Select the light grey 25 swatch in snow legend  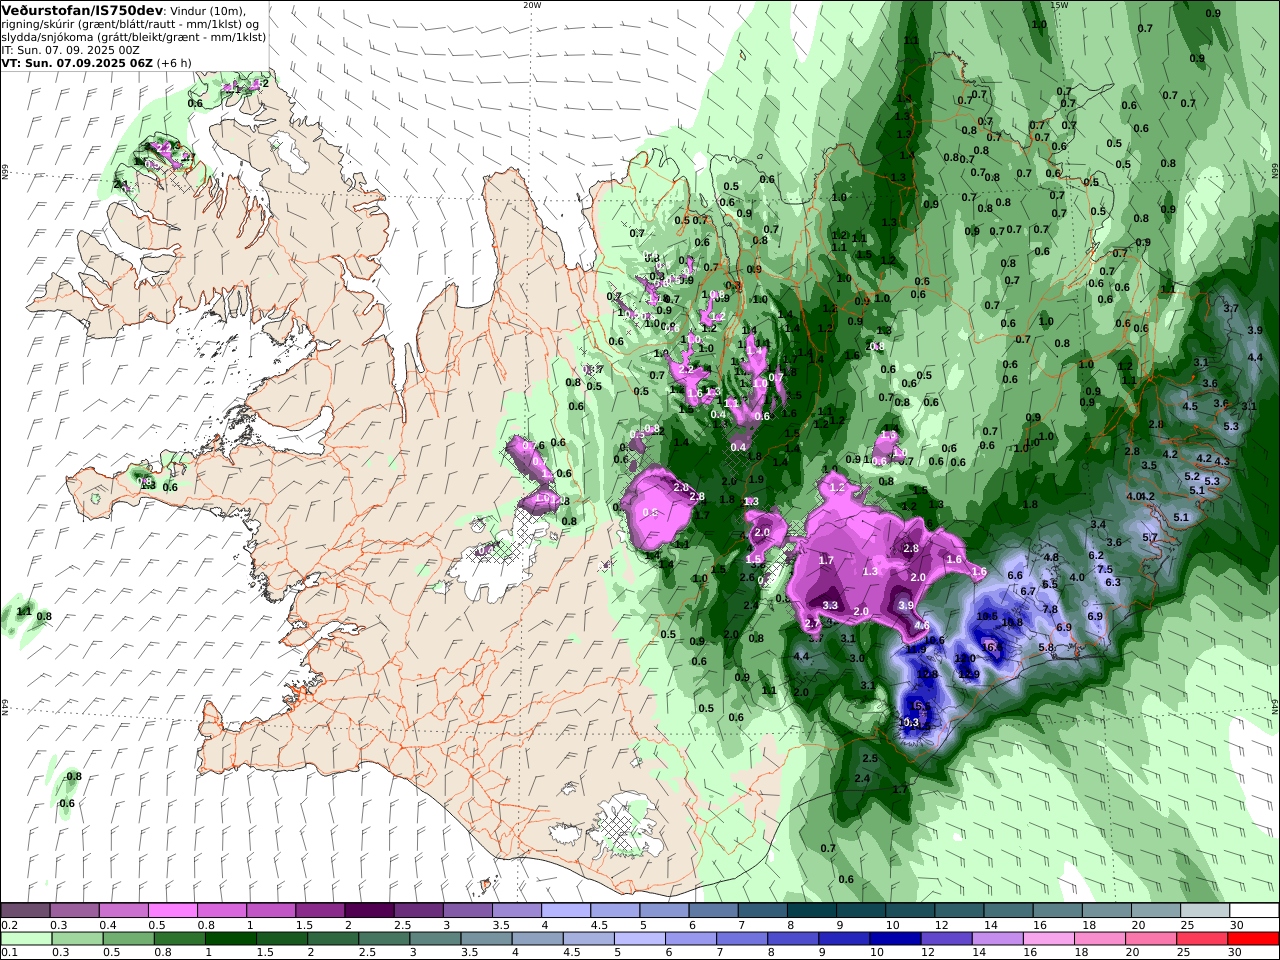tap(1206, 910)
